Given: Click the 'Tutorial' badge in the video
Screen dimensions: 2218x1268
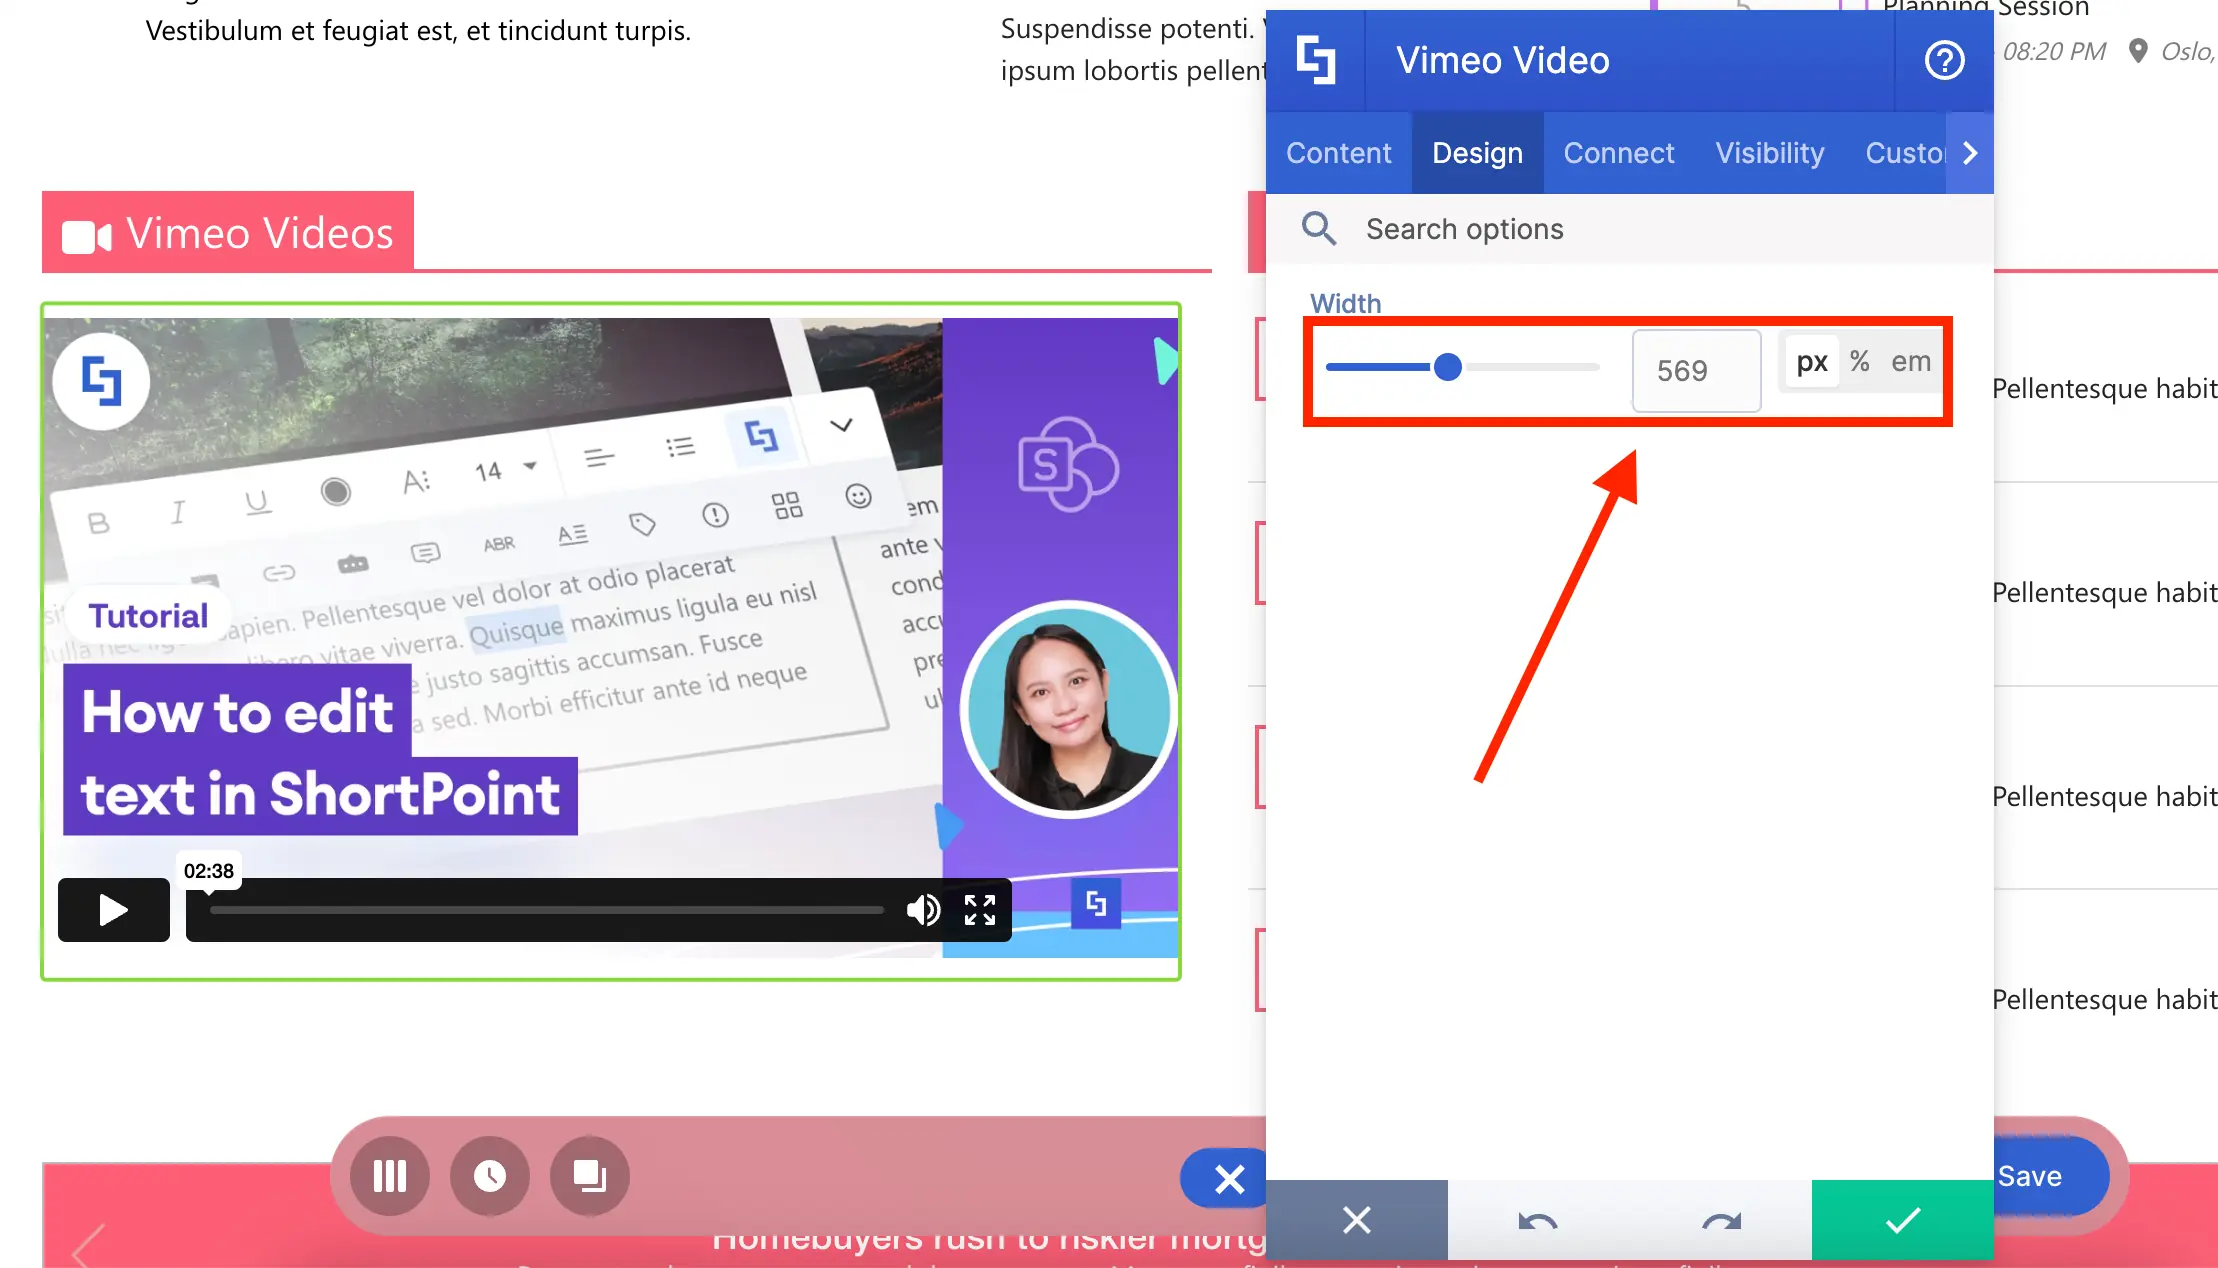Looking at the screenshot, I should click(x=148, y=615).
